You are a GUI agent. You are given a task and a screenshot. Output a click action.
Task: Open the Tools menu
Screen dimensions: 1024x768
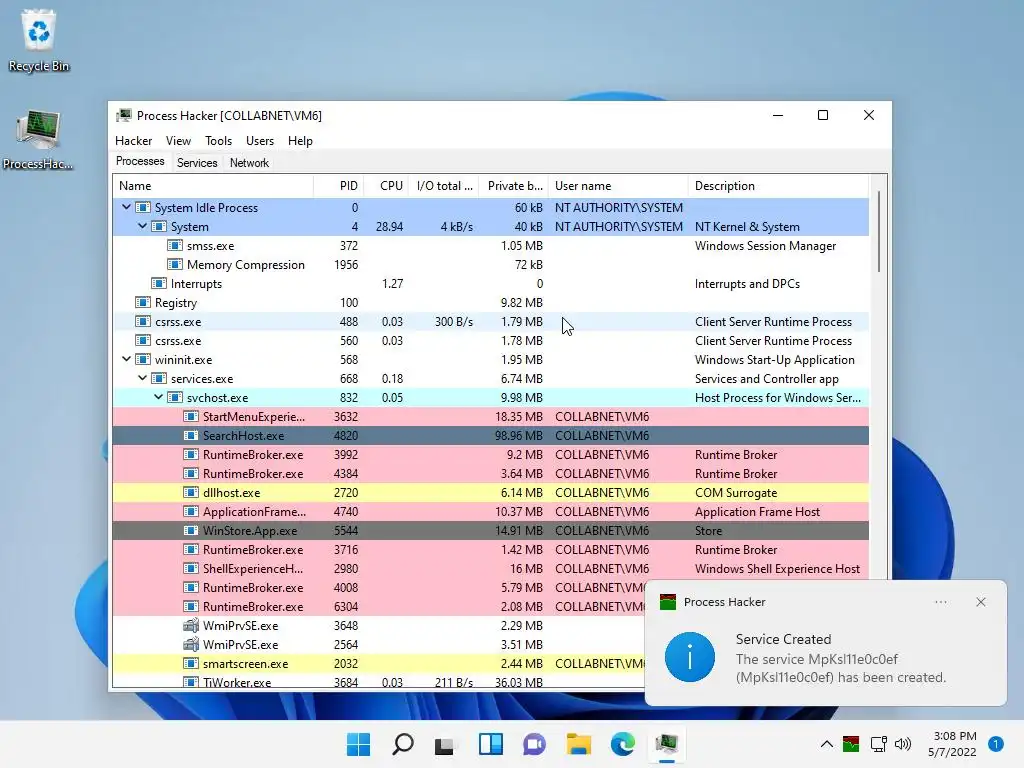pyautogui.click(x=218, y=141)
